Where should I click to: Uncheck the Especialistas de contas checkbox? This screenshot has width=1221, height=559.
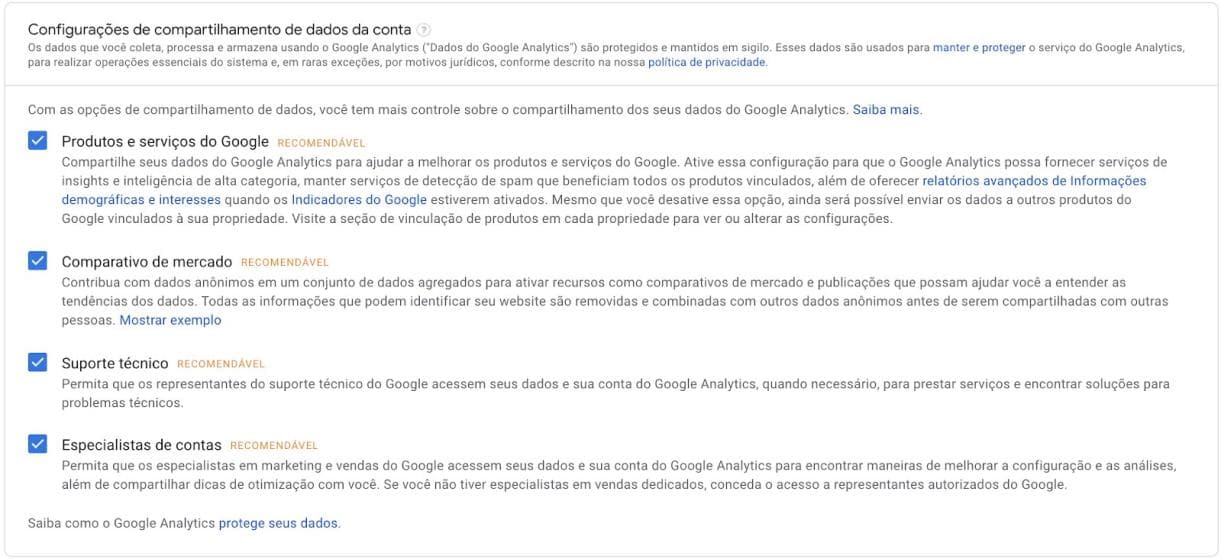pyautogui.click(x=38, y=443)
